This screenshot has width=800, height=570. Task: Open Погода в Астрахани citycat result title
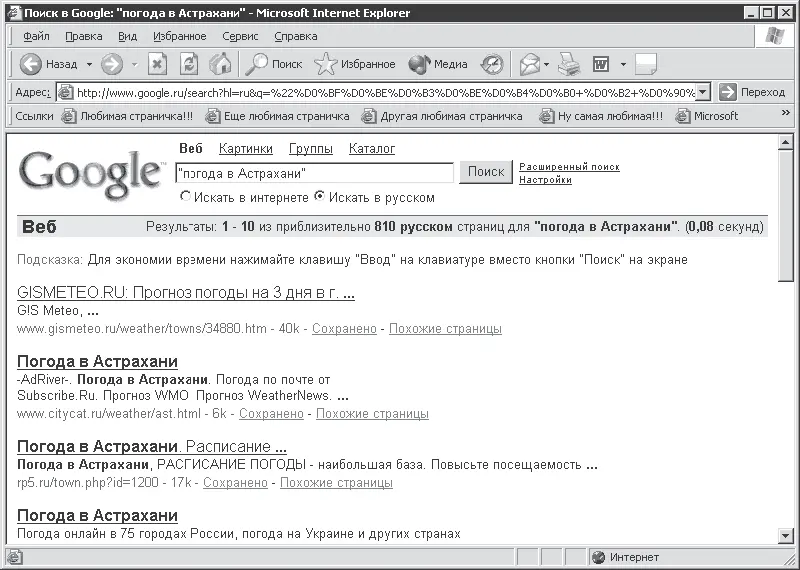click(x=97, y=361)
